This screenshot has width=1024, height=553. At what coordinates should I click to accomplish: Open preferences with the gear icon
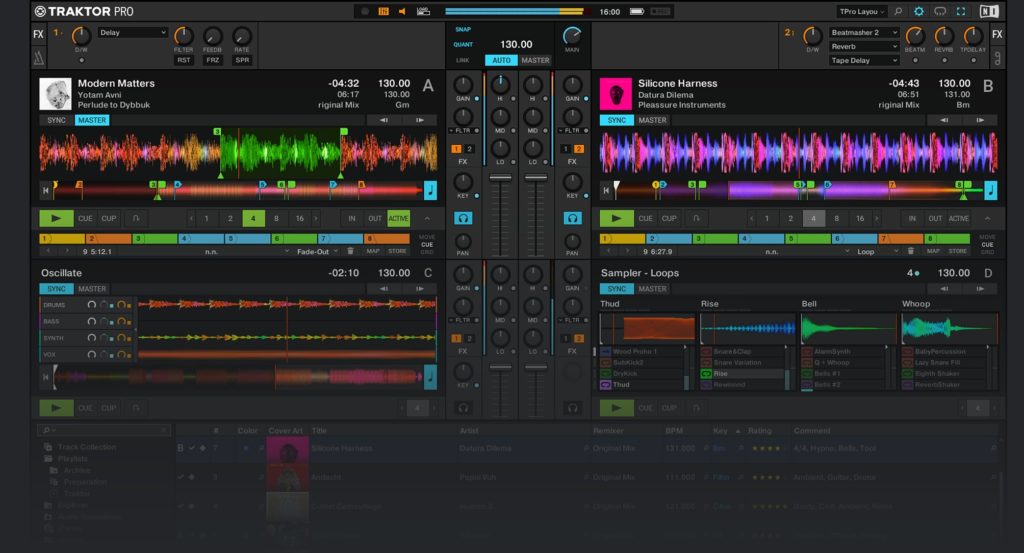pyautogui.click(x=919, y=11)
